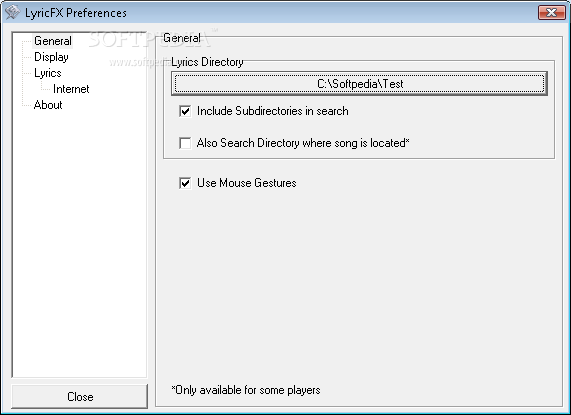The width and height of the screenshot is (571, 415).
Task: Click the Also Search Directory where song is located label text
Action: 303,143
